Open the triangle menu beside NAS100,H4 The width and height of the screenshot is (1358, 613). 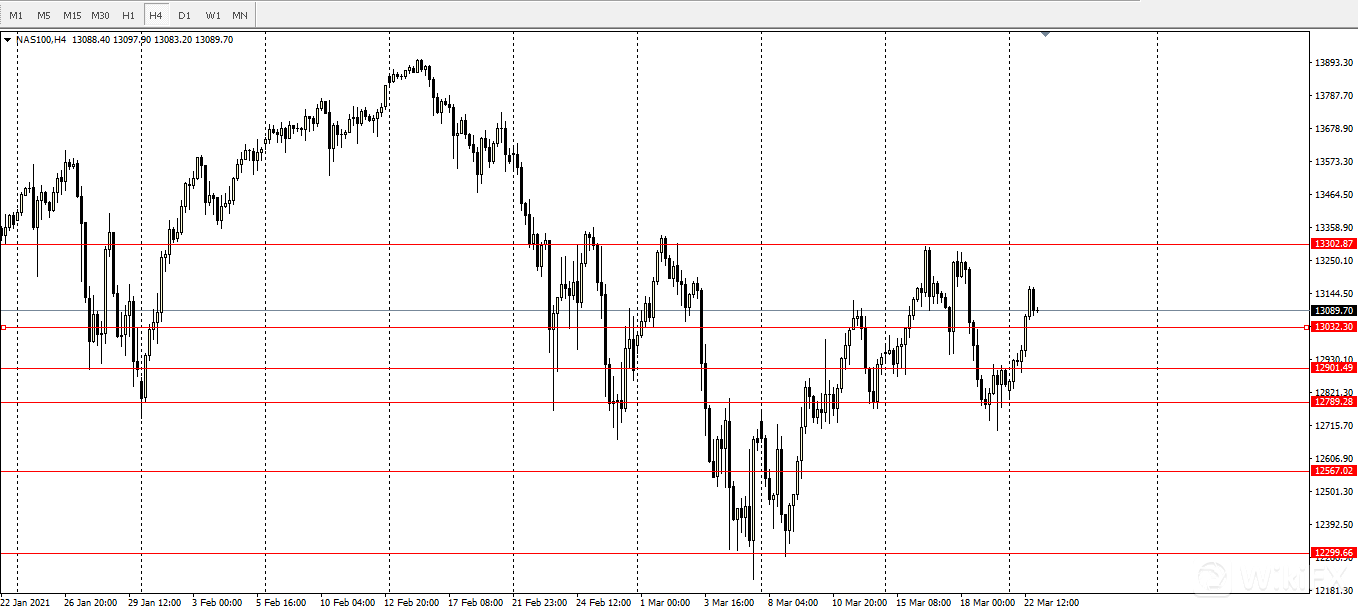(x=8, y=40)
